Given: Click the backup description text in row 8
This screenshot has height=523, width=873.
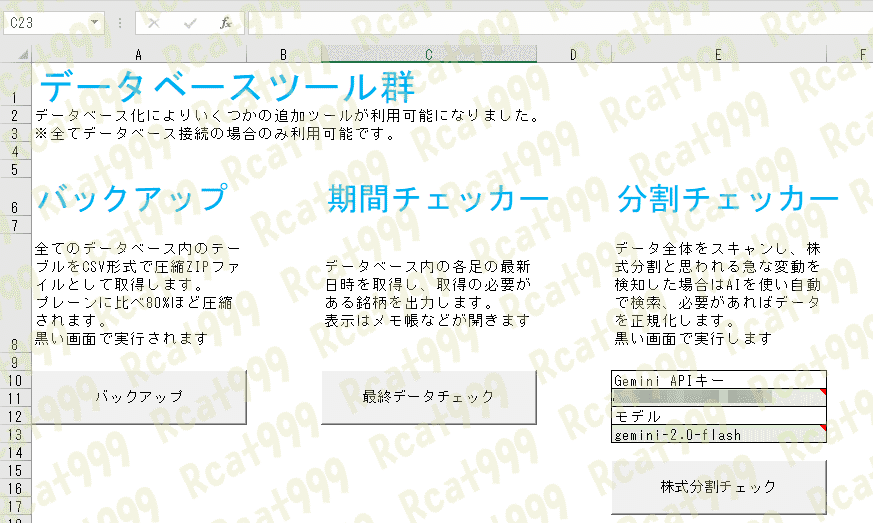Looking at the screenshot, I should pyautogui.click(x=137, y=293).
